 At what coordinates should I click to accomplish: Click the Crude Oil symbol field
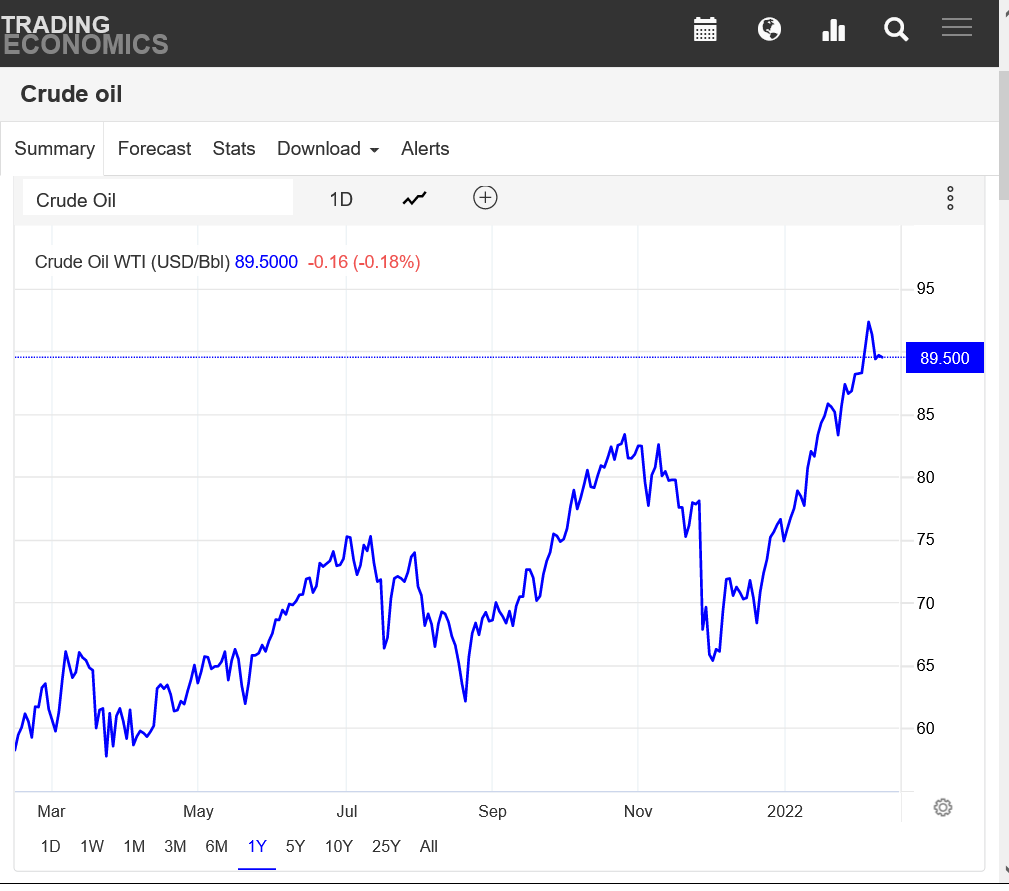(x=158, y=199)
